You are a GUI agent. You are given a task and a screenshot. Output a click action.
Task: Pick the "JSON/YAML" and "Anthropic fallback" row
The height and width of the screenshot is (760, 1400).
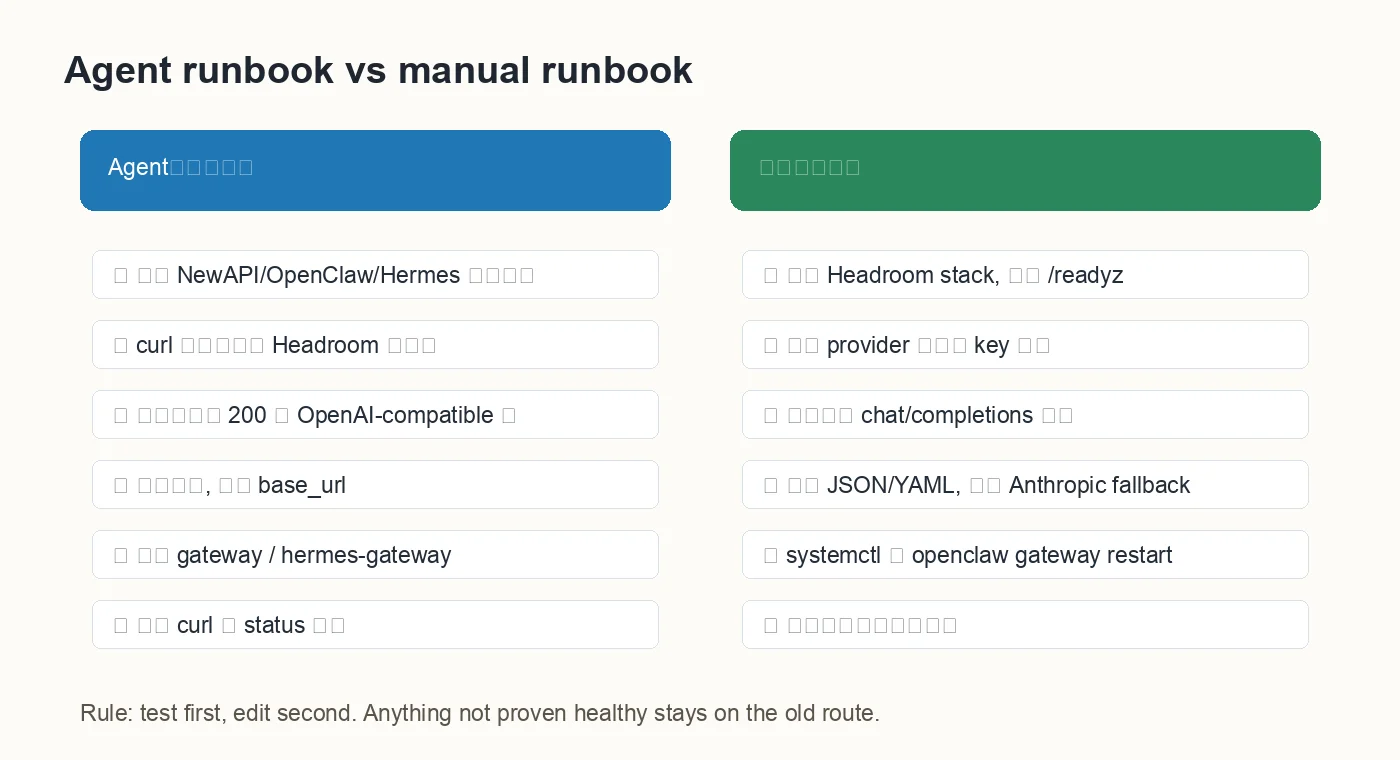pyautogui.click(x=1025, y=484)
